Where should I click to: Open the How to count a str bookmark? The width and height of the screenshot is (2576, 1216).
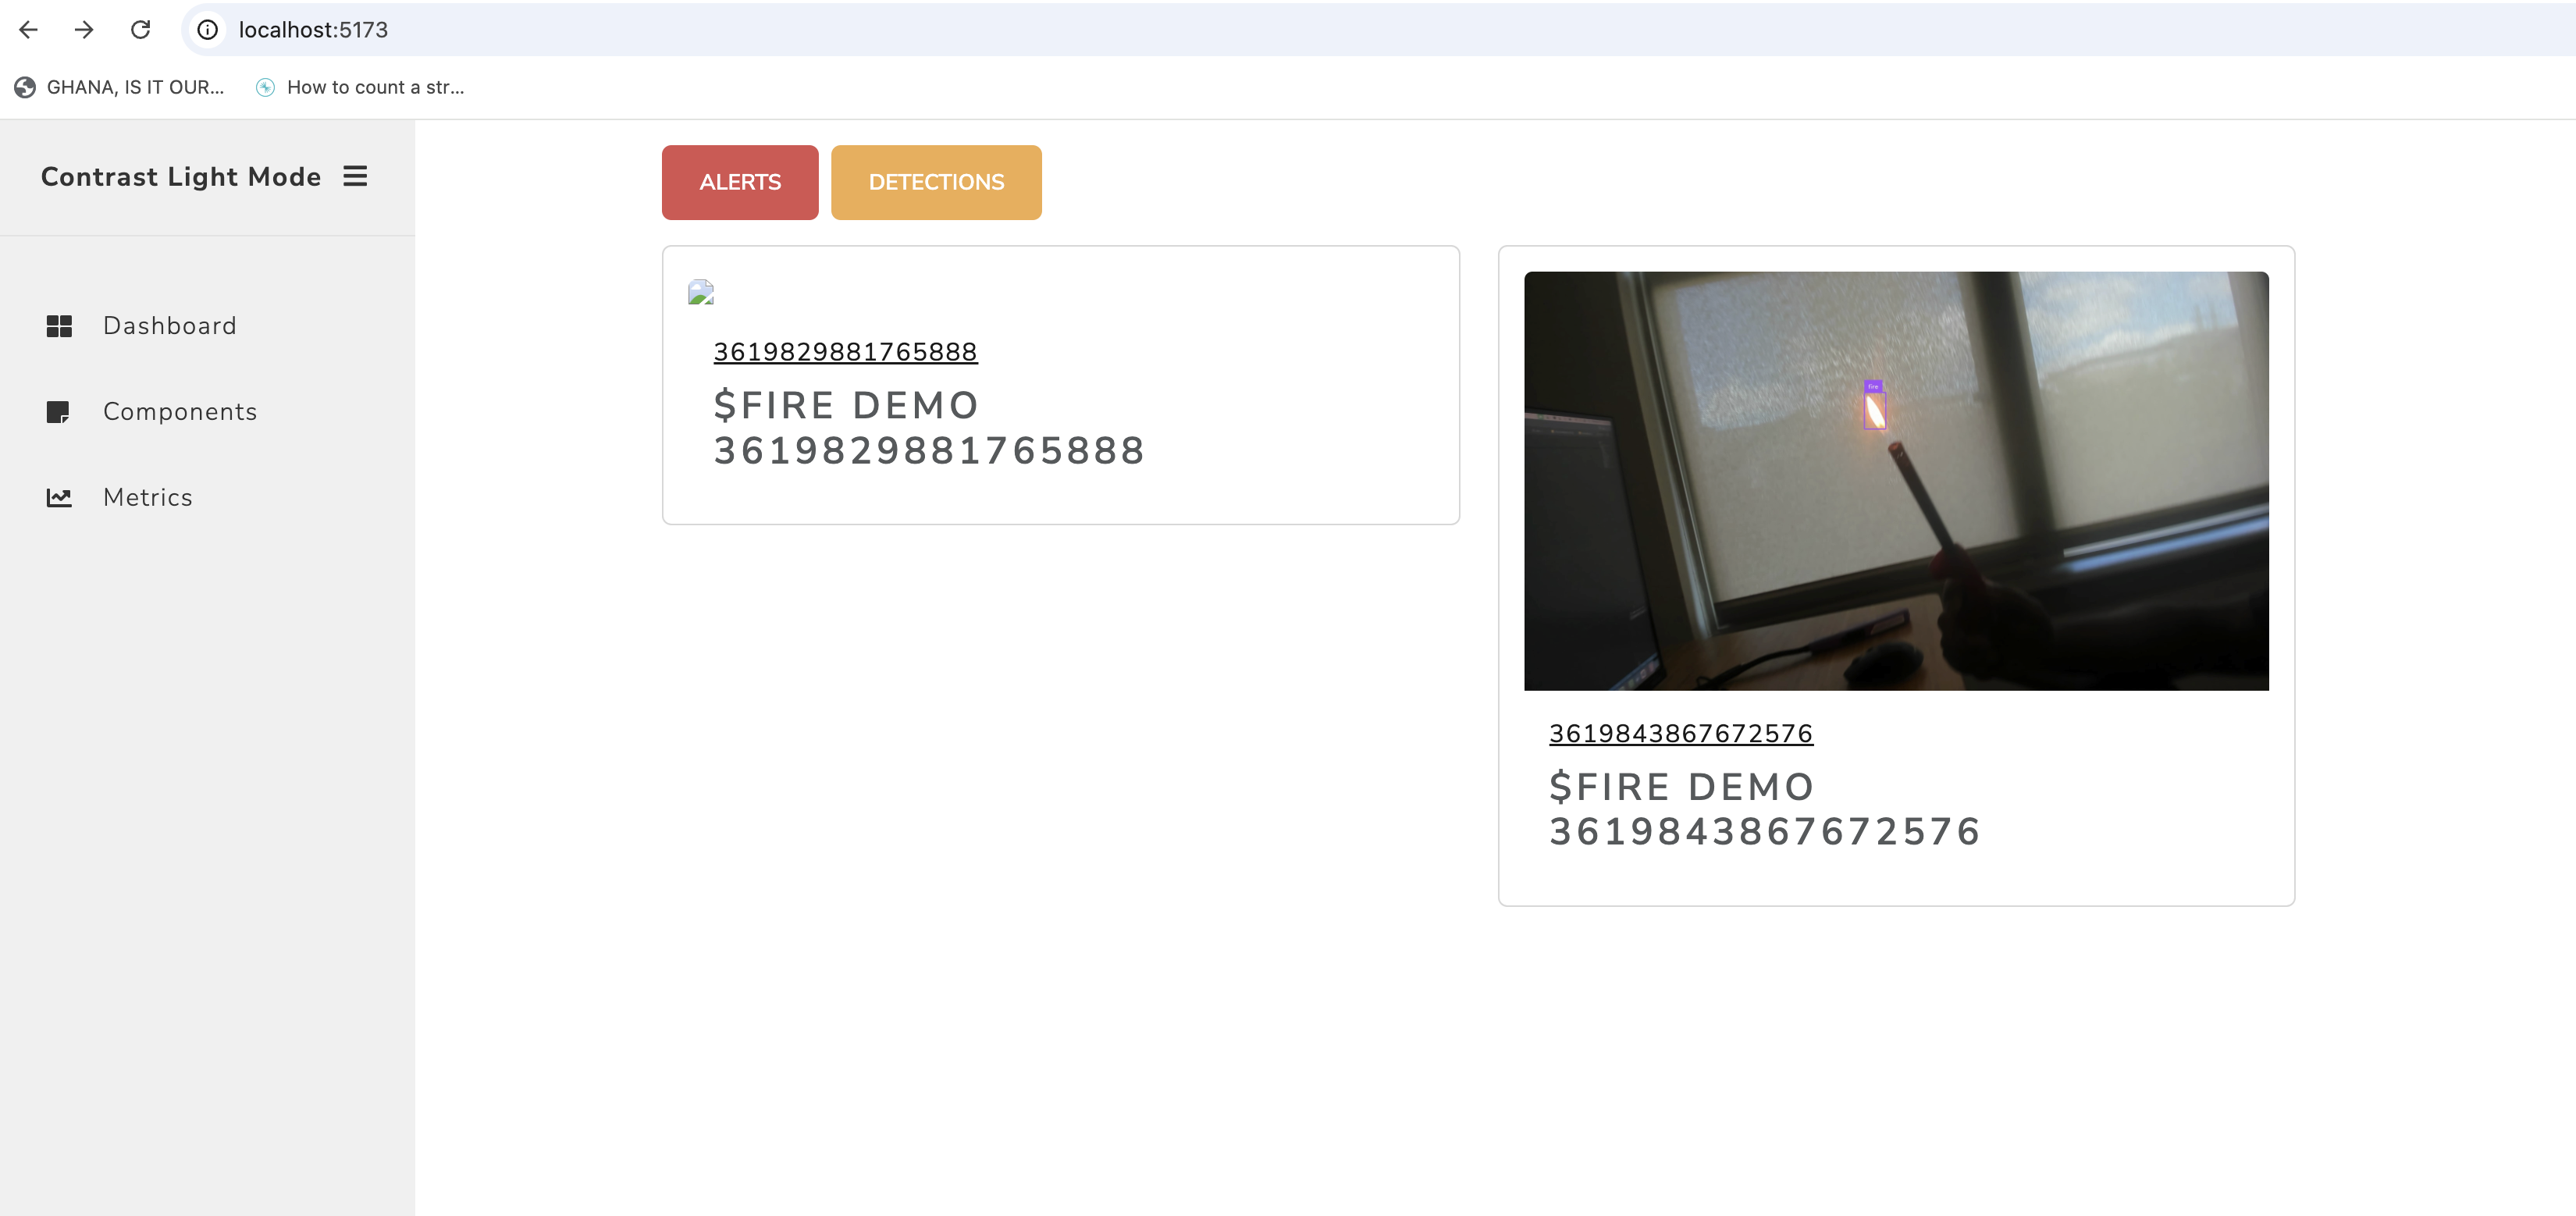(x=360, y=87)
